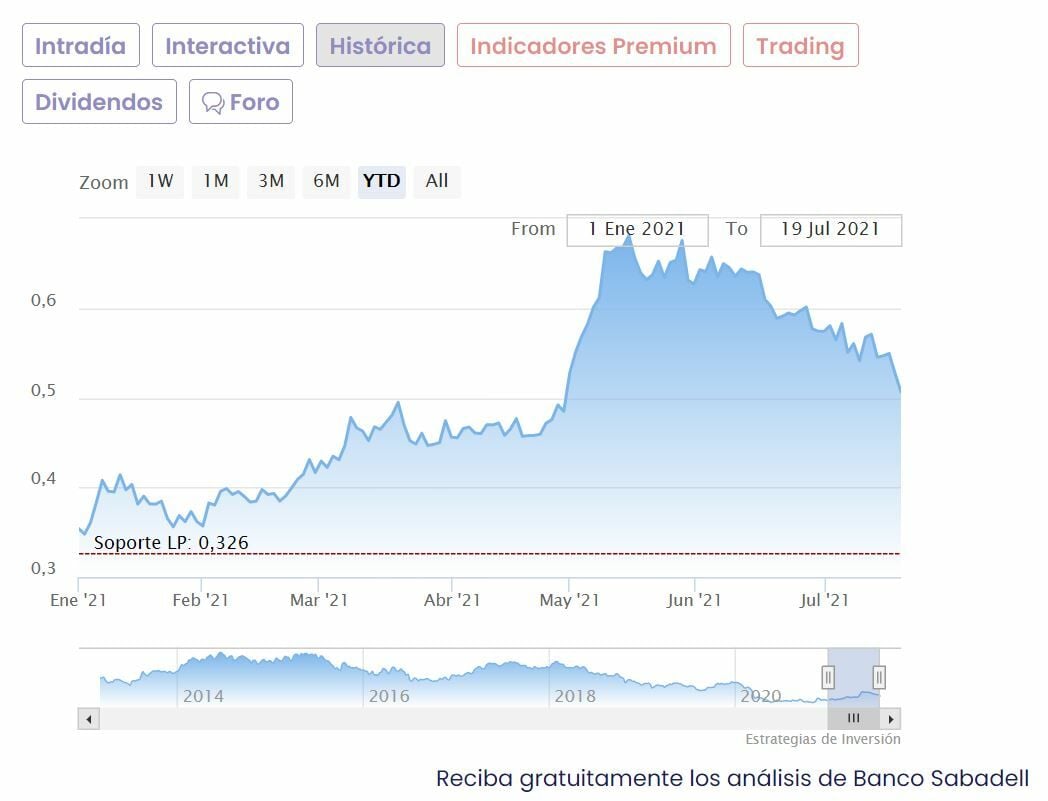Image resolution: width=1048 pixels, height=801 pixels.
Task: Open the Interactiva chart tab
Action: [x=227, y=46]
